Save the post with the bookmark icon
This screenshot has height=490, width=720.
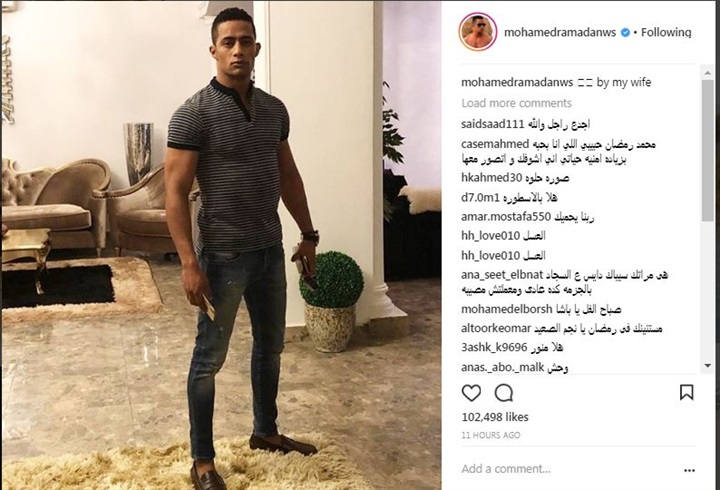pos(686,393)
